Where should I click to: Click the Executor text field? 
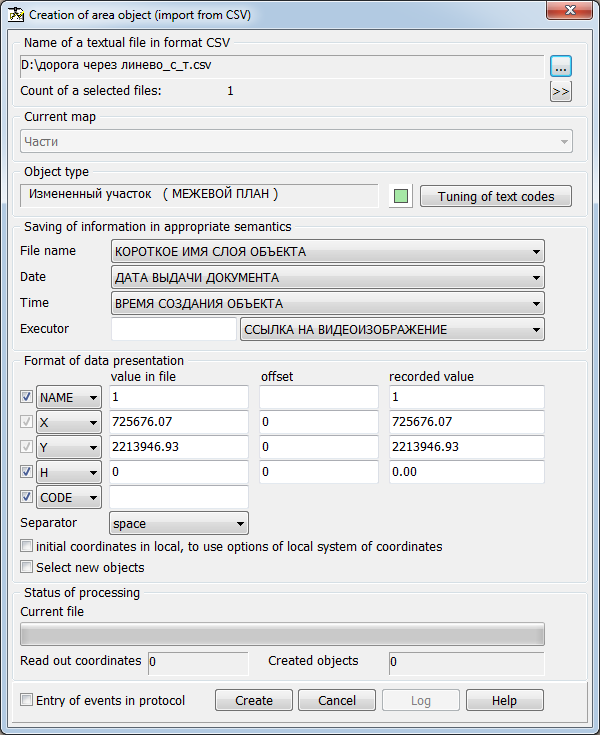pyautogui.click(x=174, y=329)
